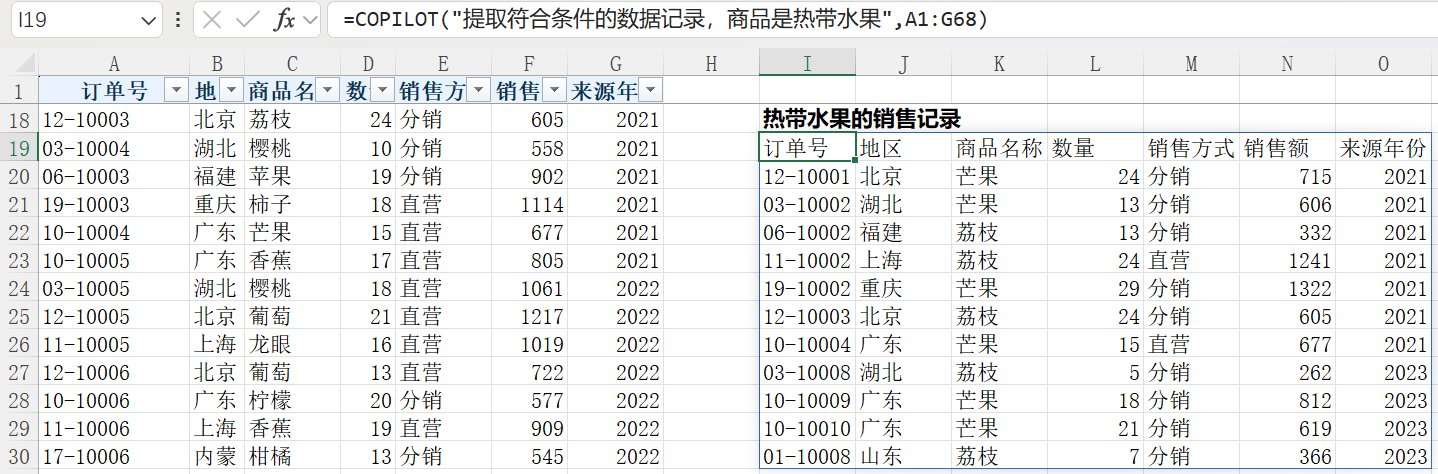
Task: Click the Cancel X formula icon
Action: [213, 19]
